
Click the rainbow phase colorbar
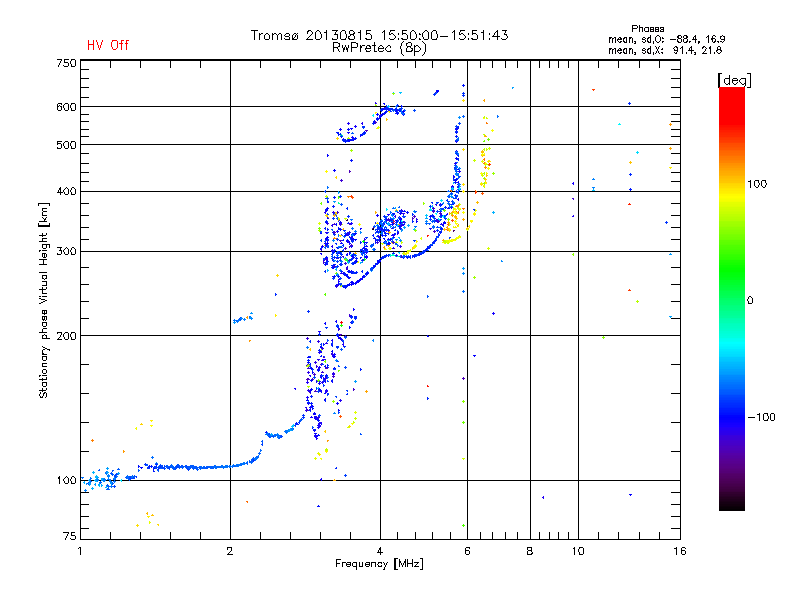[x=732, y=299]
